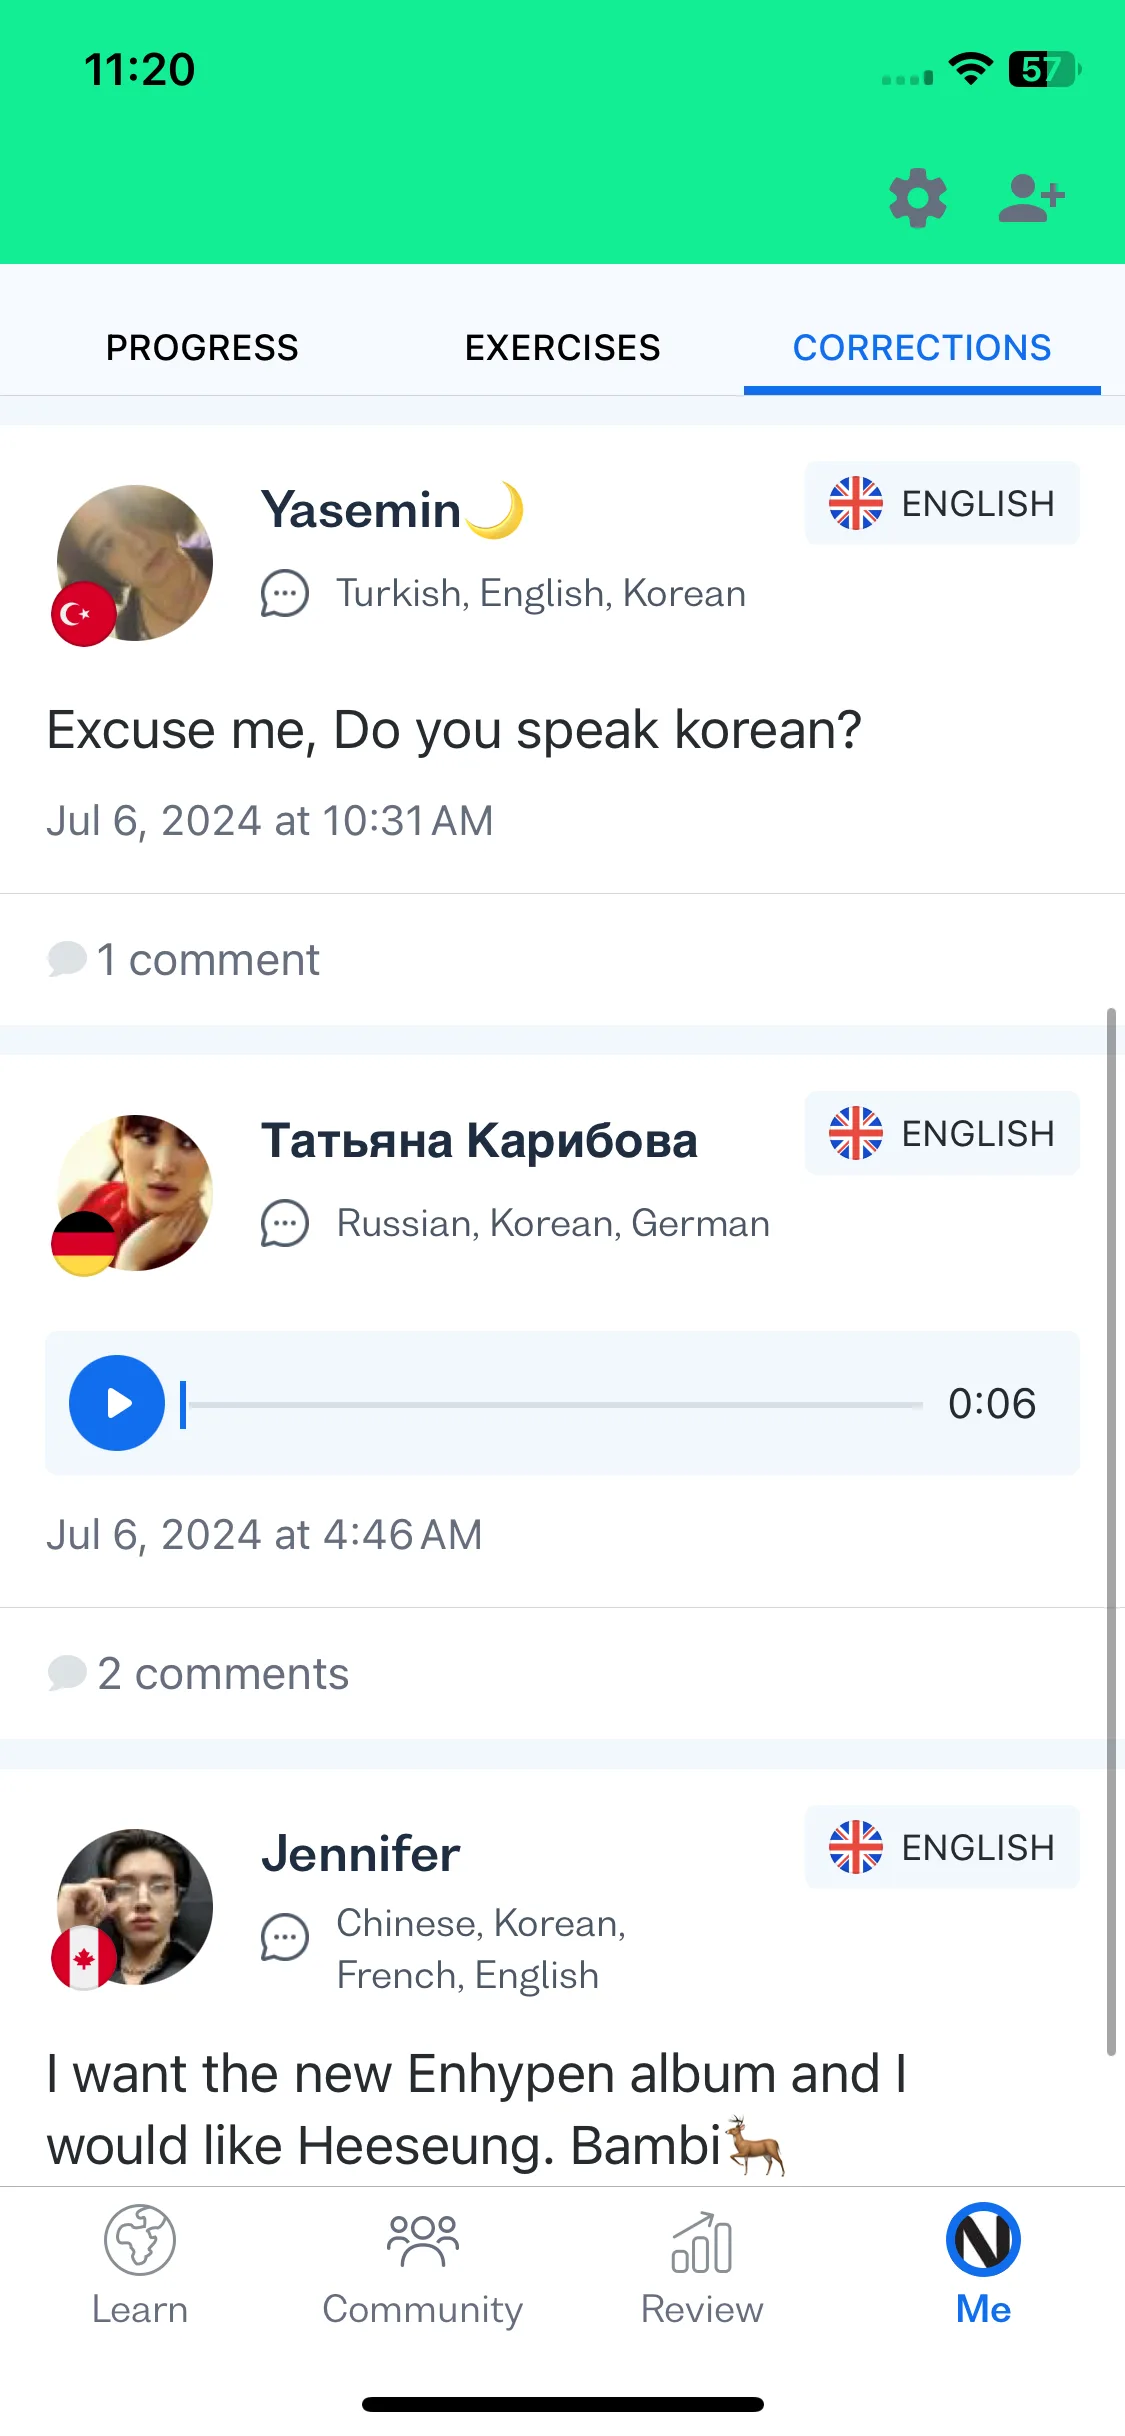Tap the add friend icon
The image size is (1125, 2436).
[x=1032, y=198]
